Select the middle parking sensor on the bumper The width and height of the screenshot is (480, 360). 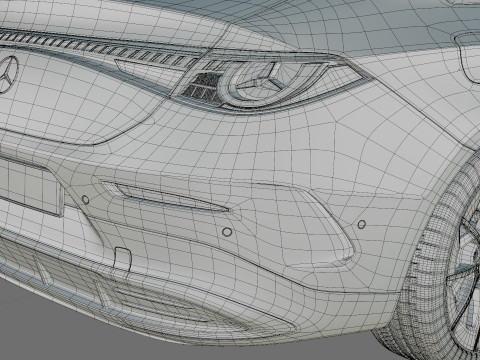tap(227, 232)
